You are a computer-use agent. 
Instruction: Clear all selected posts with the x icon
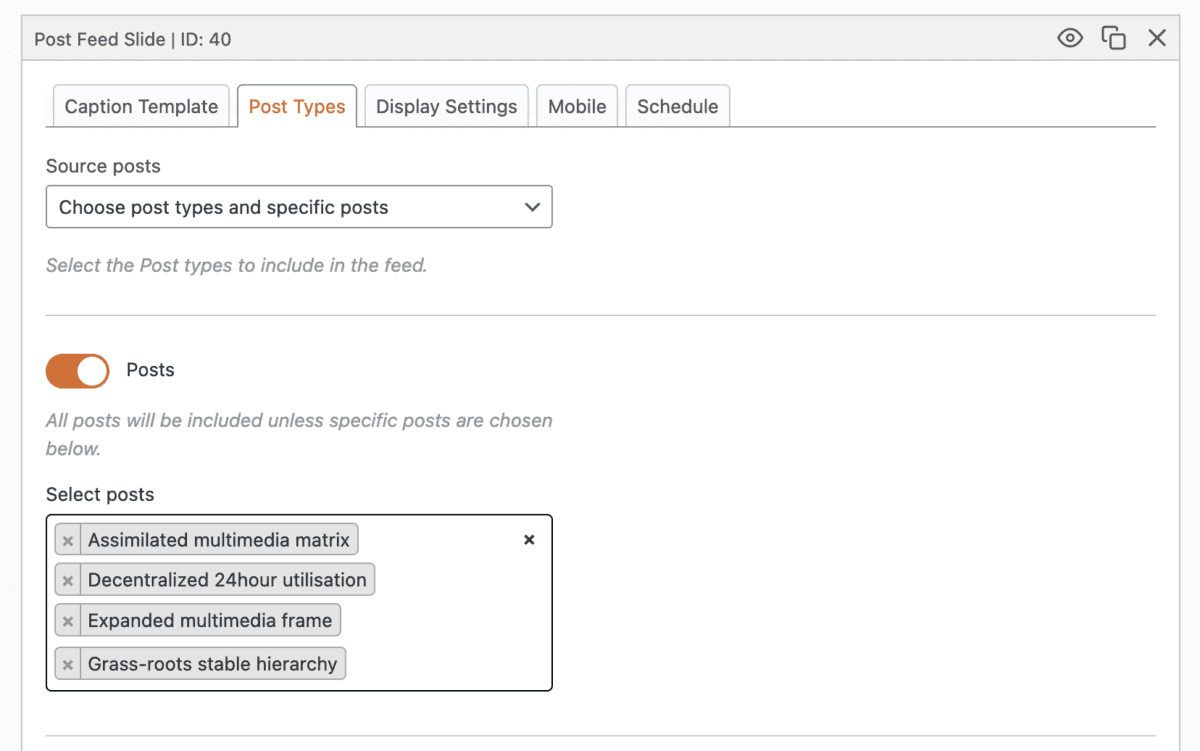[x=529, y=539]
